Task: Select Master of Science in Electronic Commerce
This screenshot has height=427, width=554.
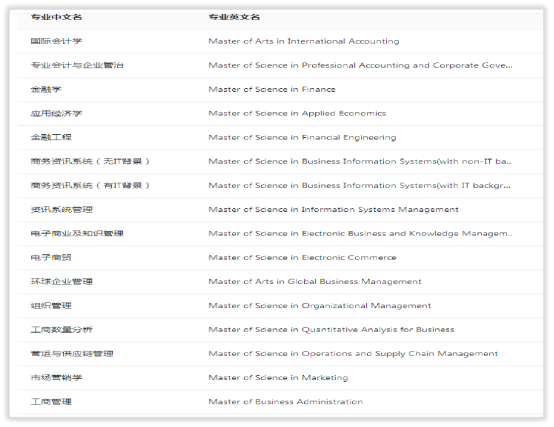Action: (302, 257)
